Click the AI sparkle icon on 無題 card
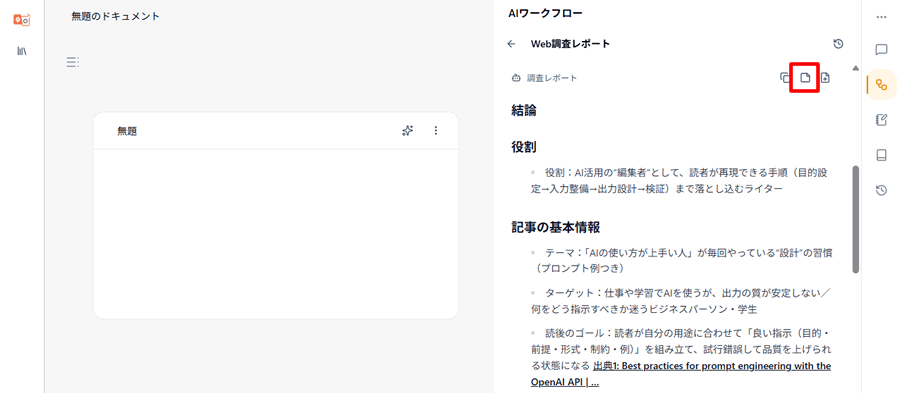Screen dimensions: 900x393 [408, 131]
